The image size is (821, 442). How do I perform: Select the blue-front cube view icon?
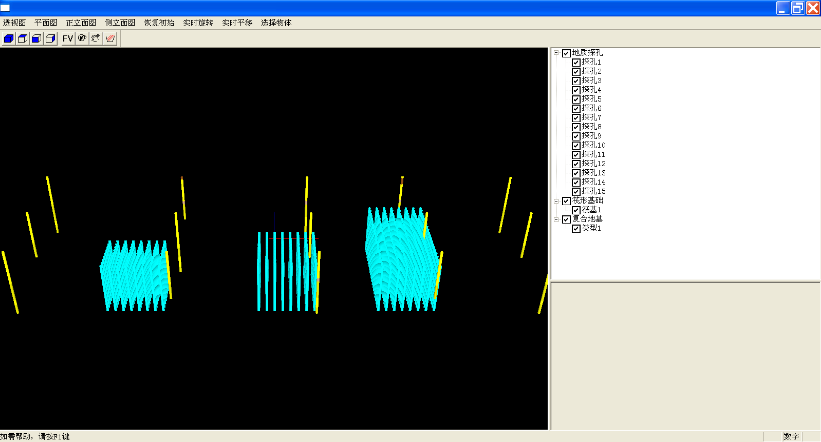click(37, 39)
